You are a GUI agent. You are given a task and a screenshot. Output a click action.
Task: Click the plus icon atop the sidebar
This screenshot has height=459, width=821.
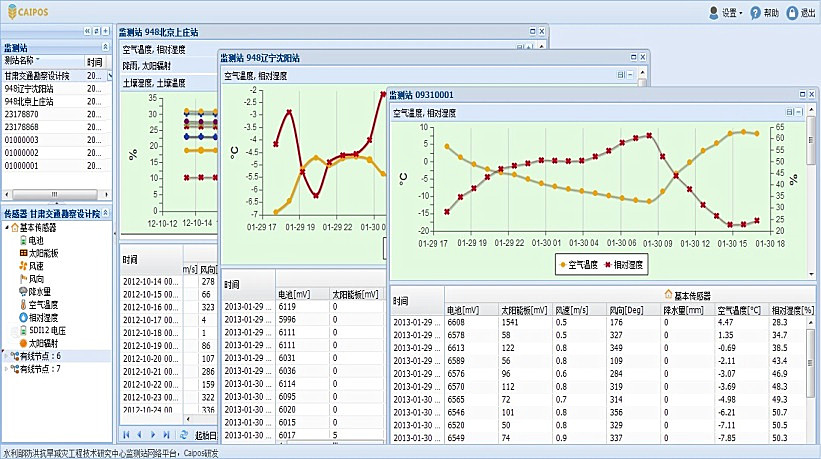[105, 31]
